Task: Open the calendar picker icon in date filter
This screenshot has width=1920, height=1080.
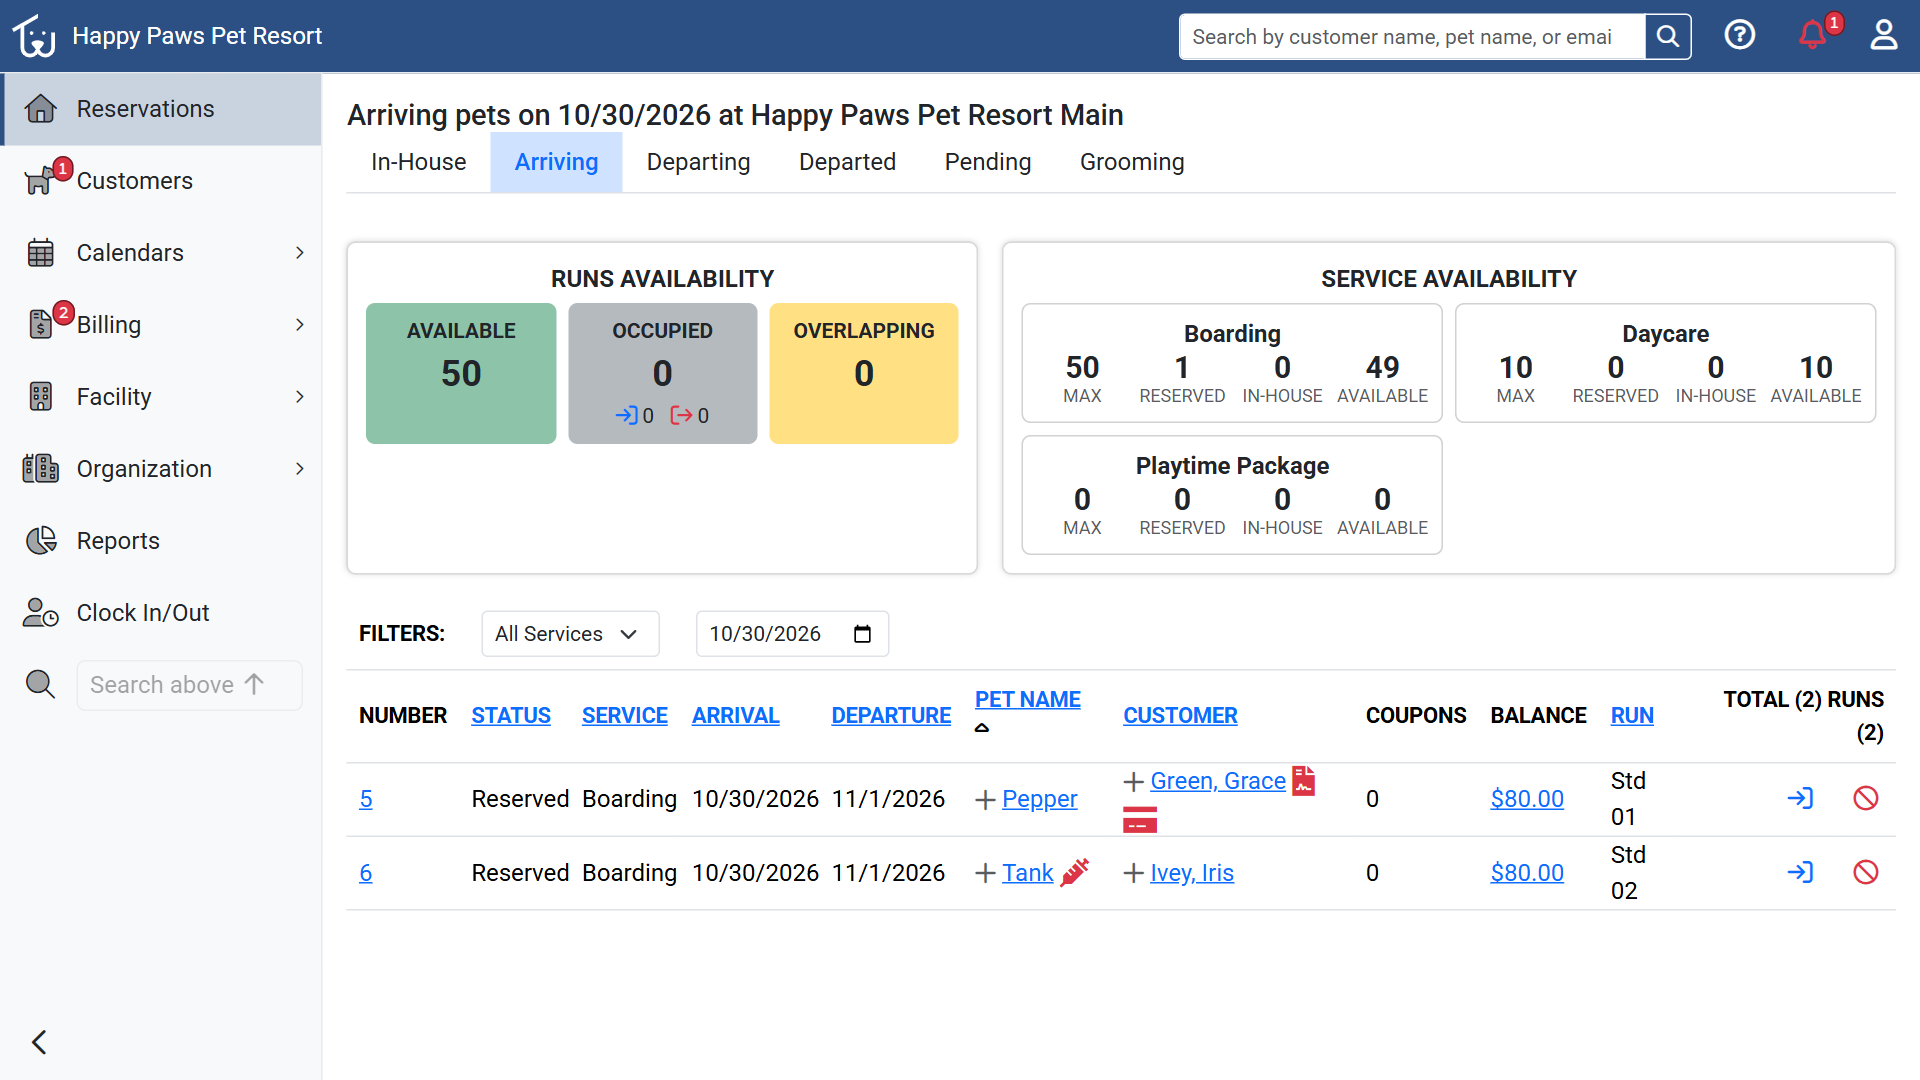Action: (x=862, y=634)
